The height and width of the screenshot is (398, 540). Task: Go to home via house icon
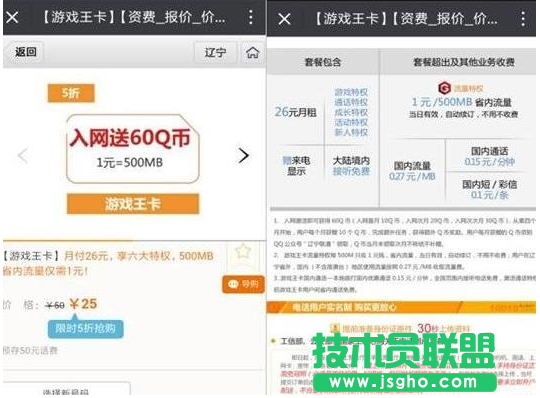(252, 52)
